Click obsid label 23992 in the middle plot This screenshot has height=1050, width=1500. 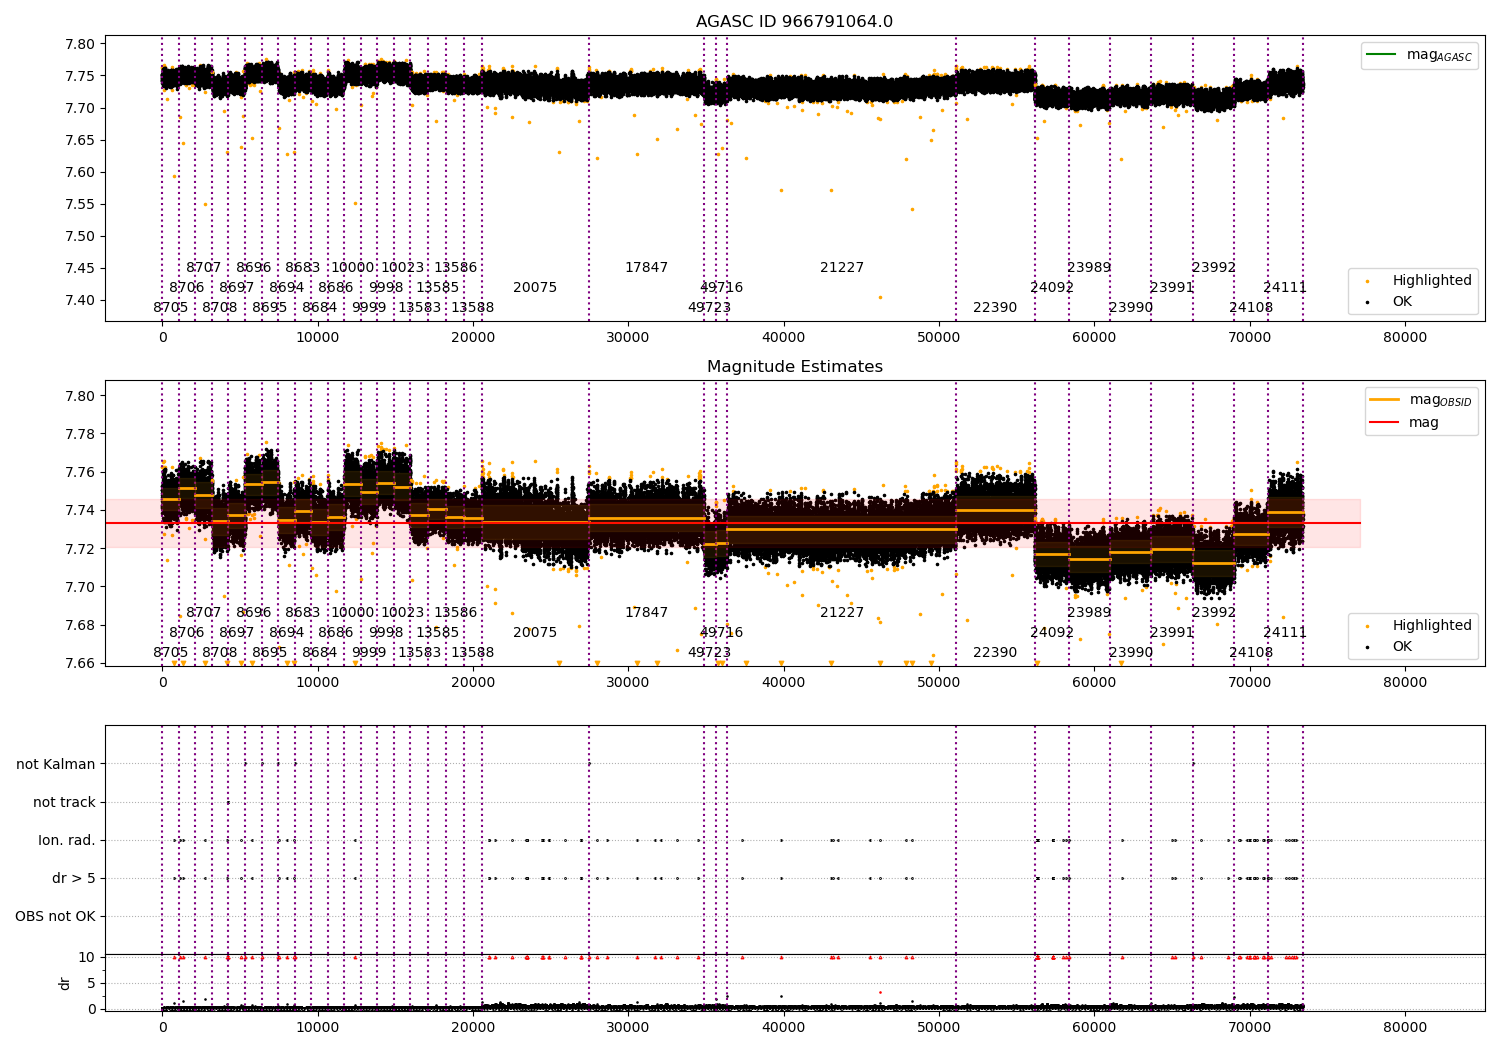click(x=1214, y=612)
